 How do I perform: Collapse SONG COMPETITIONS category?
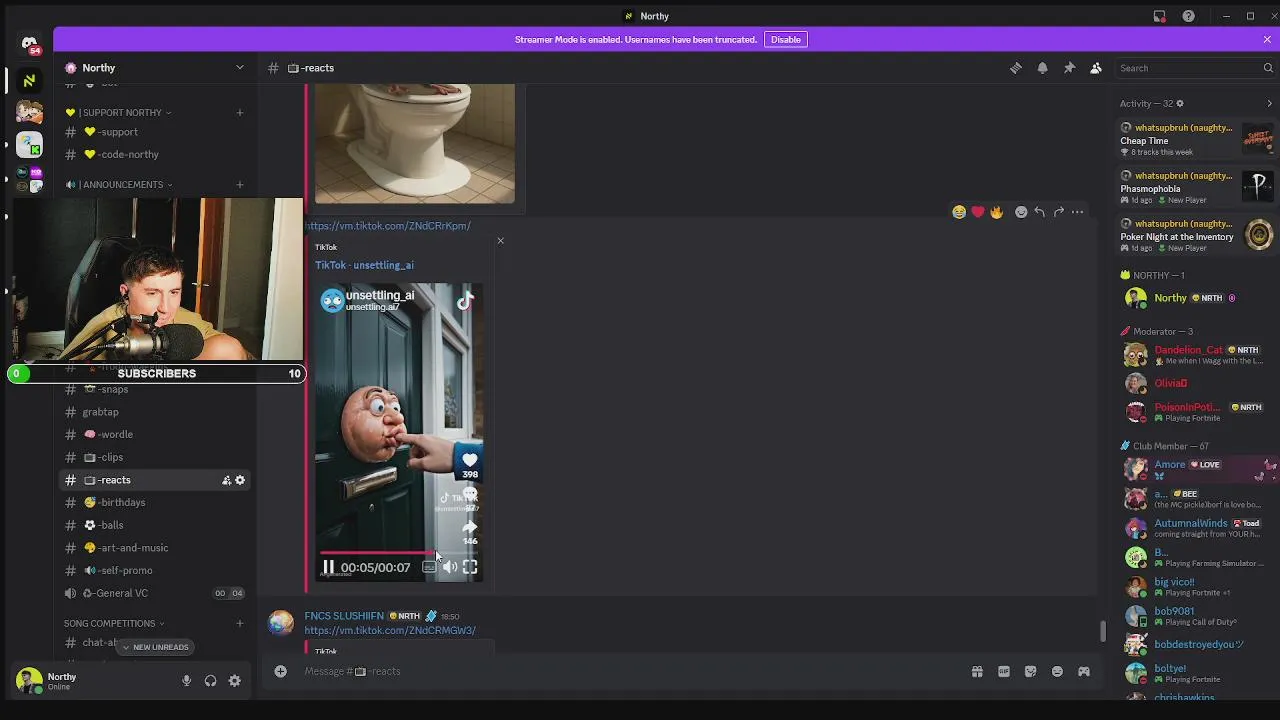114,623
